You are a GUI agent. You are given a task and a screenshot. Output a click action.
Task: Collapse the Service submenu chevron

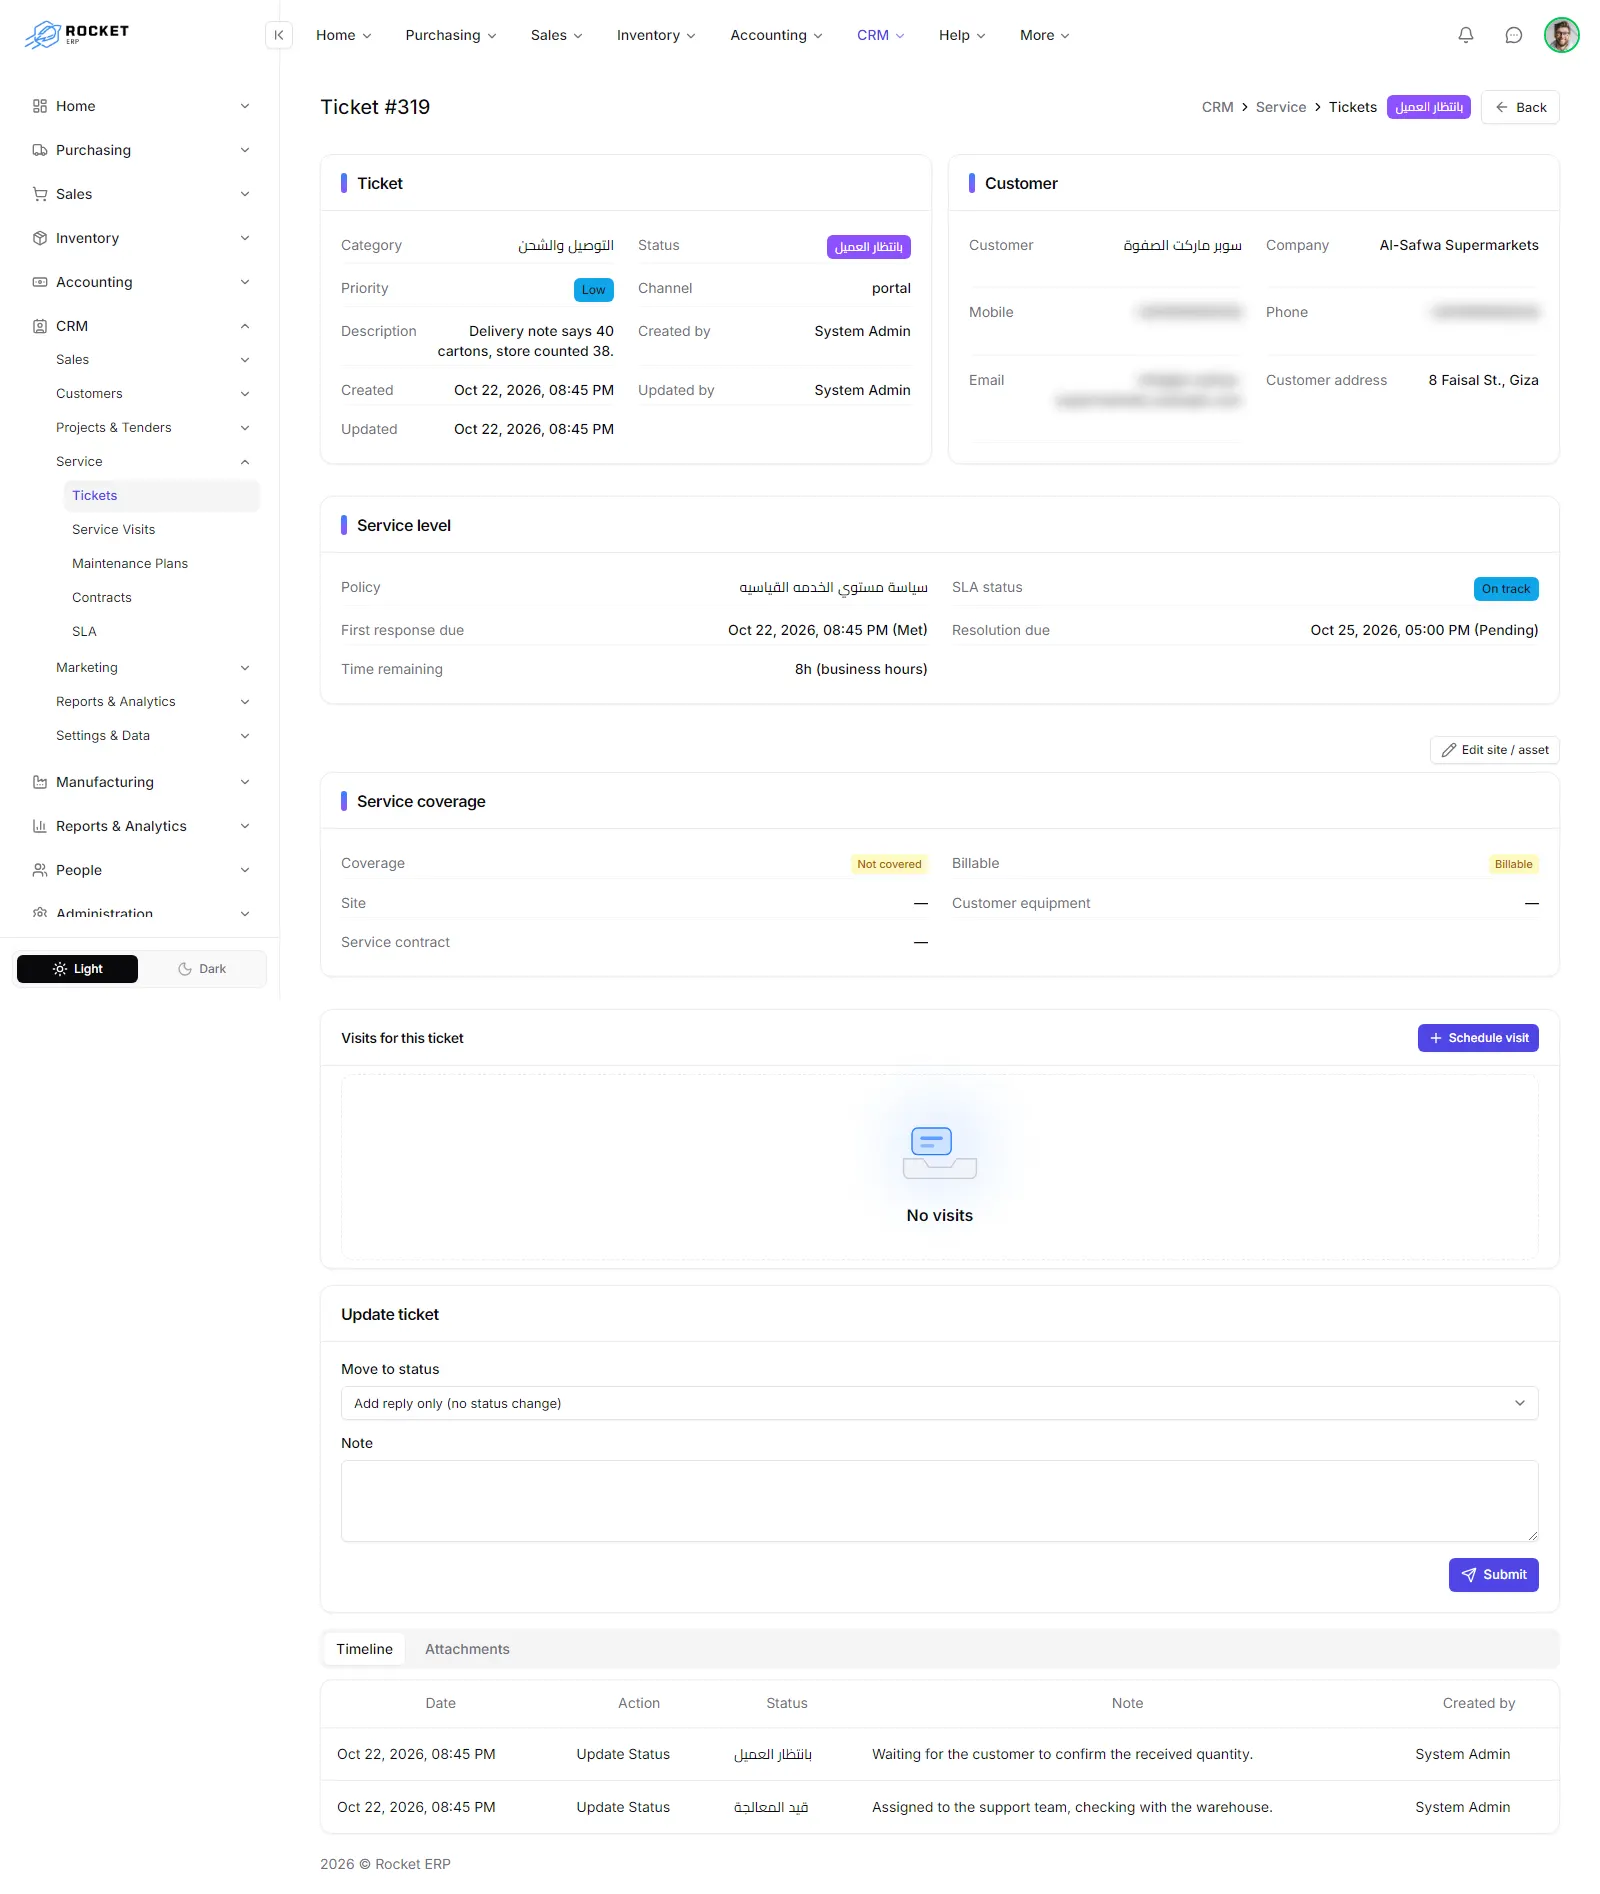pos(245,462)
